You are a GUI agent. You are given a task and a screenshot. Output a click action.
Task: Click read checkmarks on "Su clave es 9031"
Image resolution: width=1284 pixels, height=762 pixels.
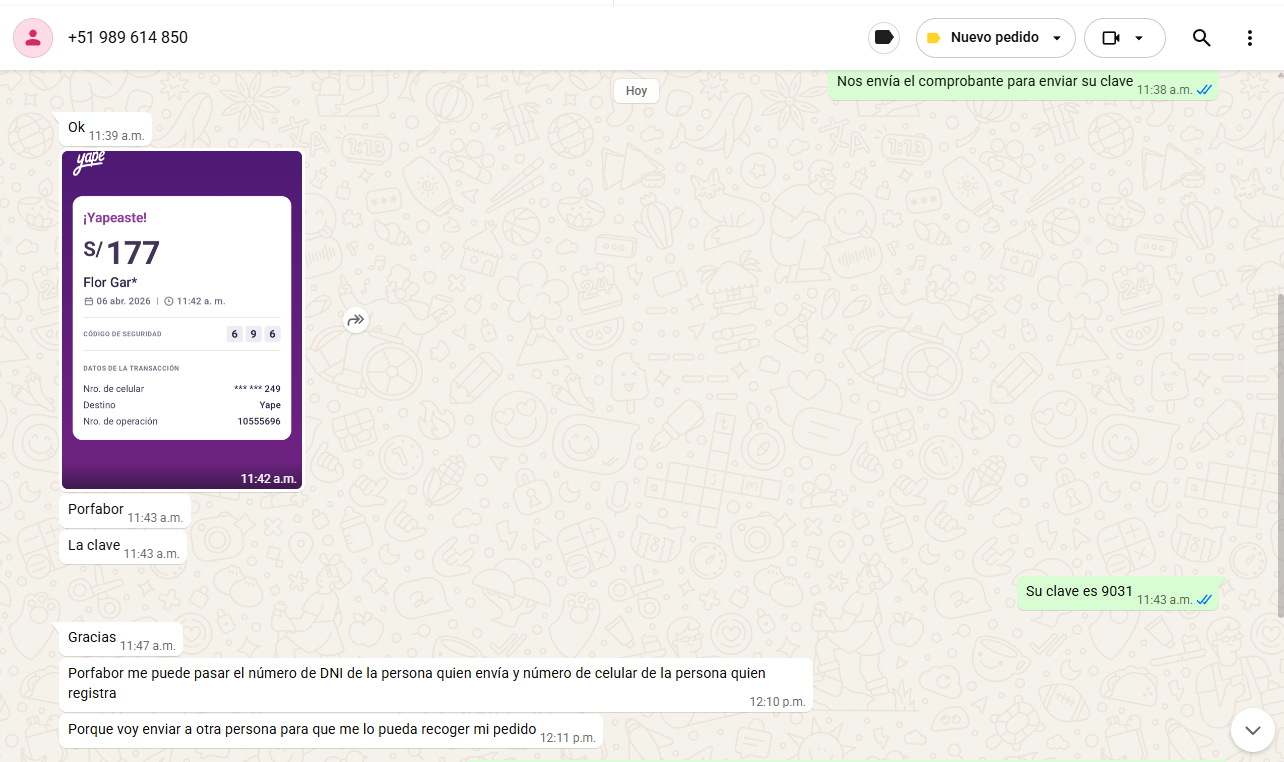click(x=1204, y=600)
